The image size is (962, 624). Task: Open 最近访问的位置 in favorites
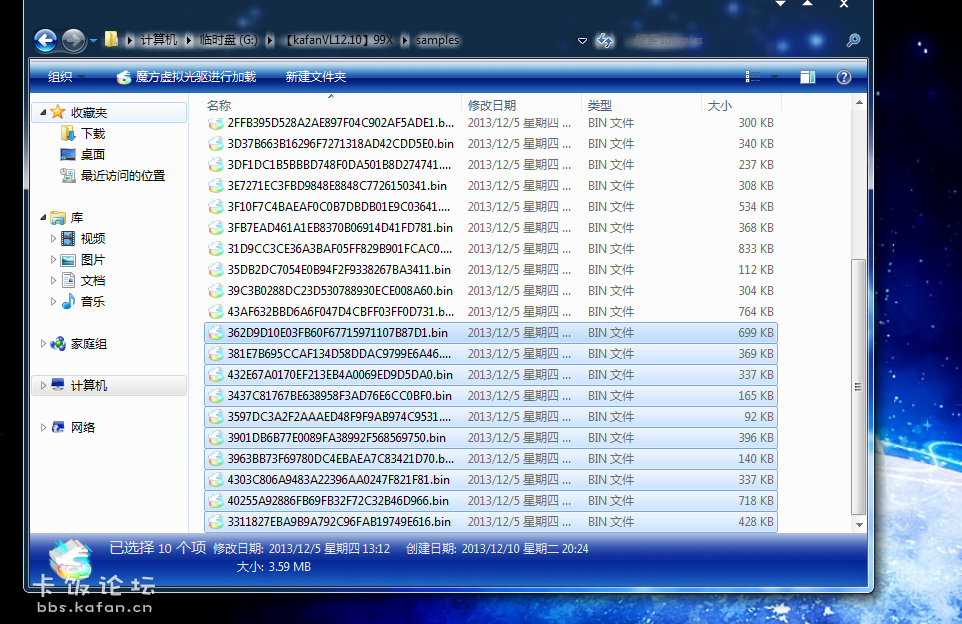point(122,175)
